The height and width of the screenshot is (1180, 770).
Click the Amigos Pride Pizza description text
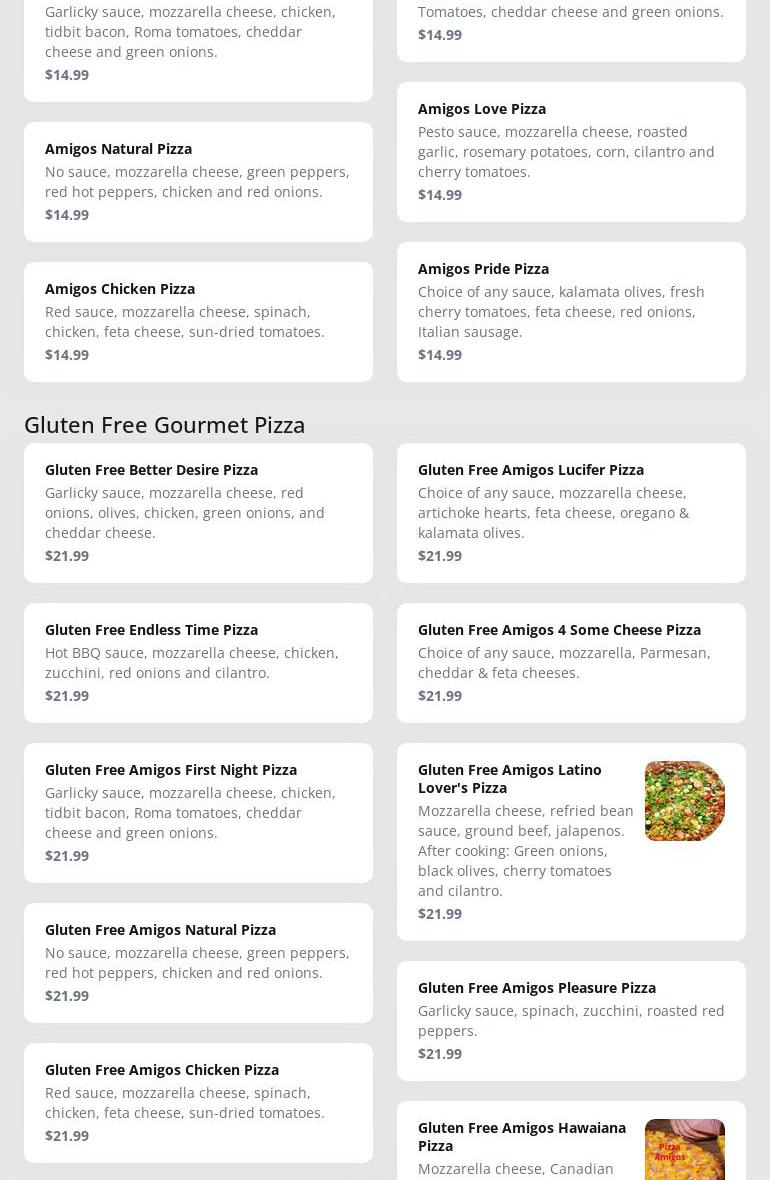point(561,312)
